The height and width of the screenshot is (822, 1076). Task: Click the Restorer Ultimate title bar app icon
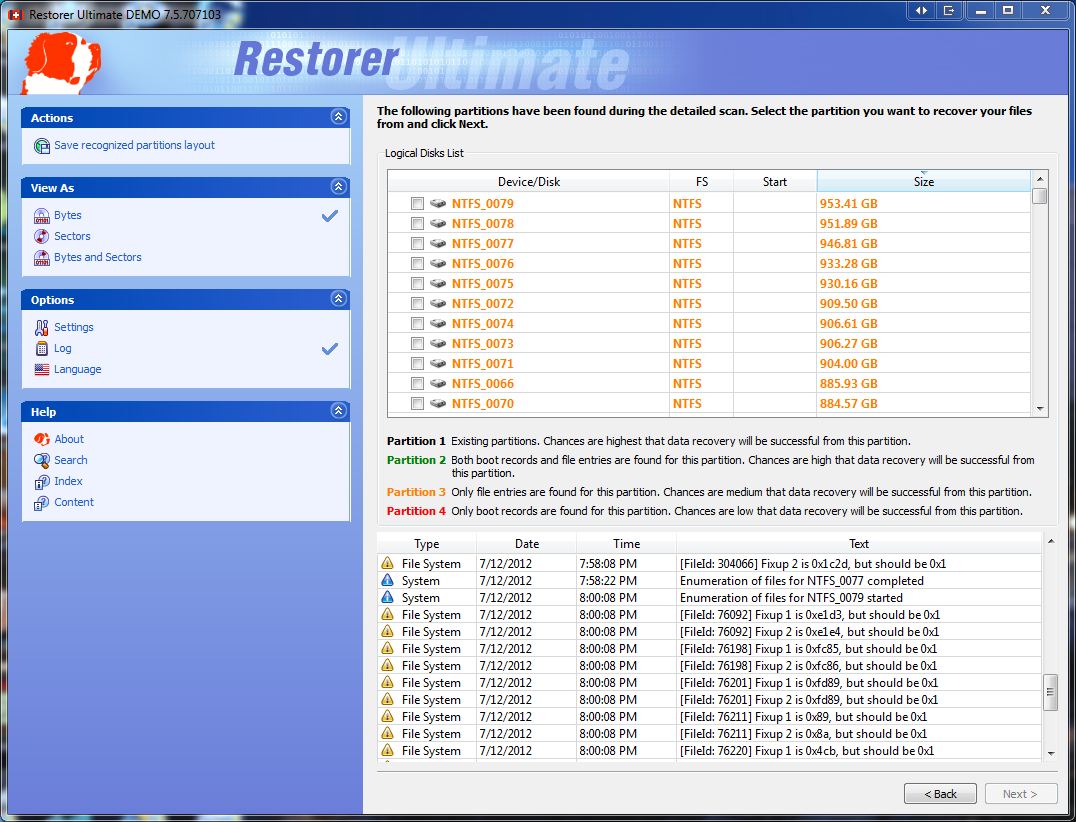pyautogui.click(x=16, y=14)
